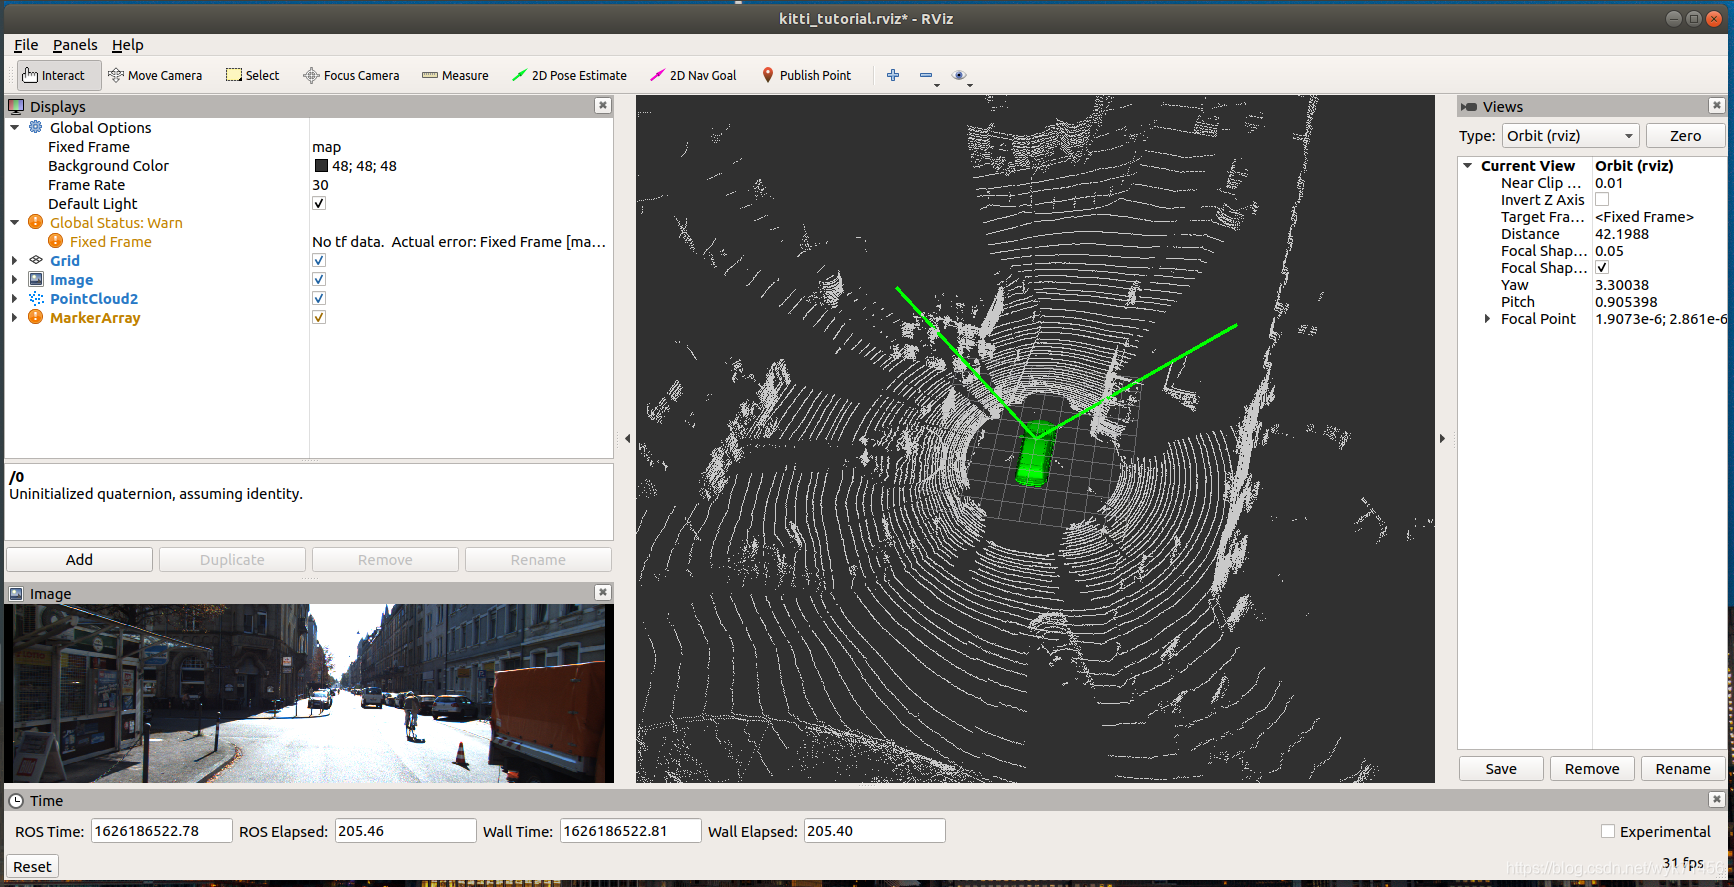Activate the Publish Point tool

tap(806, 75)
